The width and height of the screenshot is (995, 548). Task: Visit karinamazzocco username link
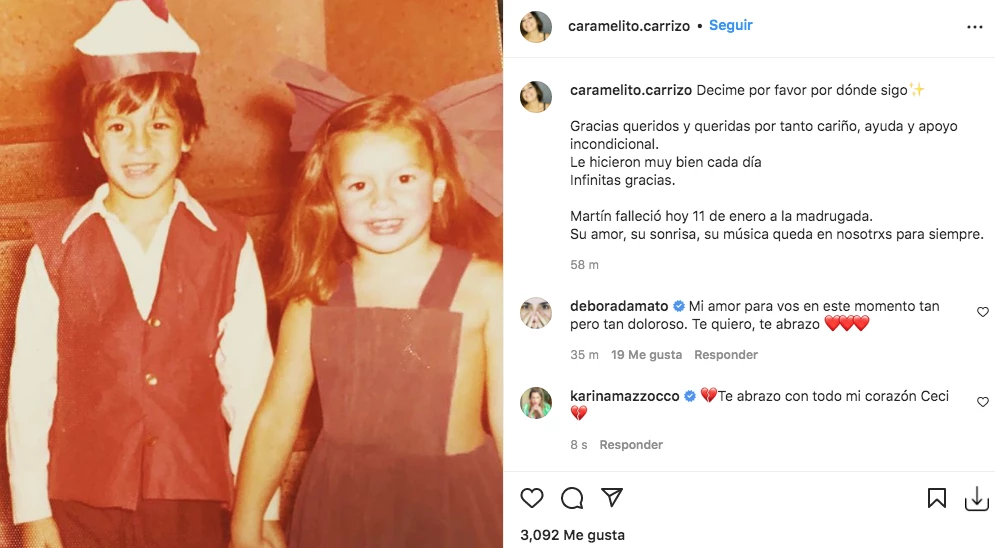[x=624, y=396]
